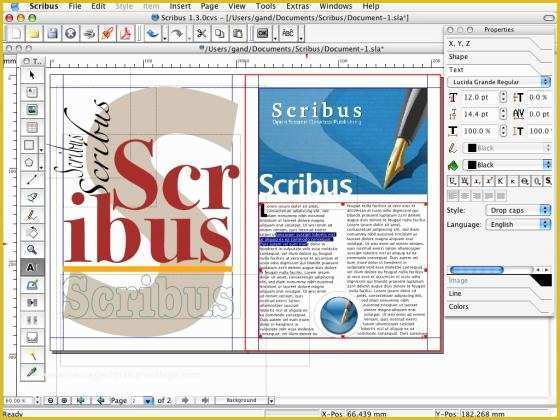The height and width of the screenshot is (420, 560).
Task: Cut the selection using the scissors icon
Action: click(201, 34)
